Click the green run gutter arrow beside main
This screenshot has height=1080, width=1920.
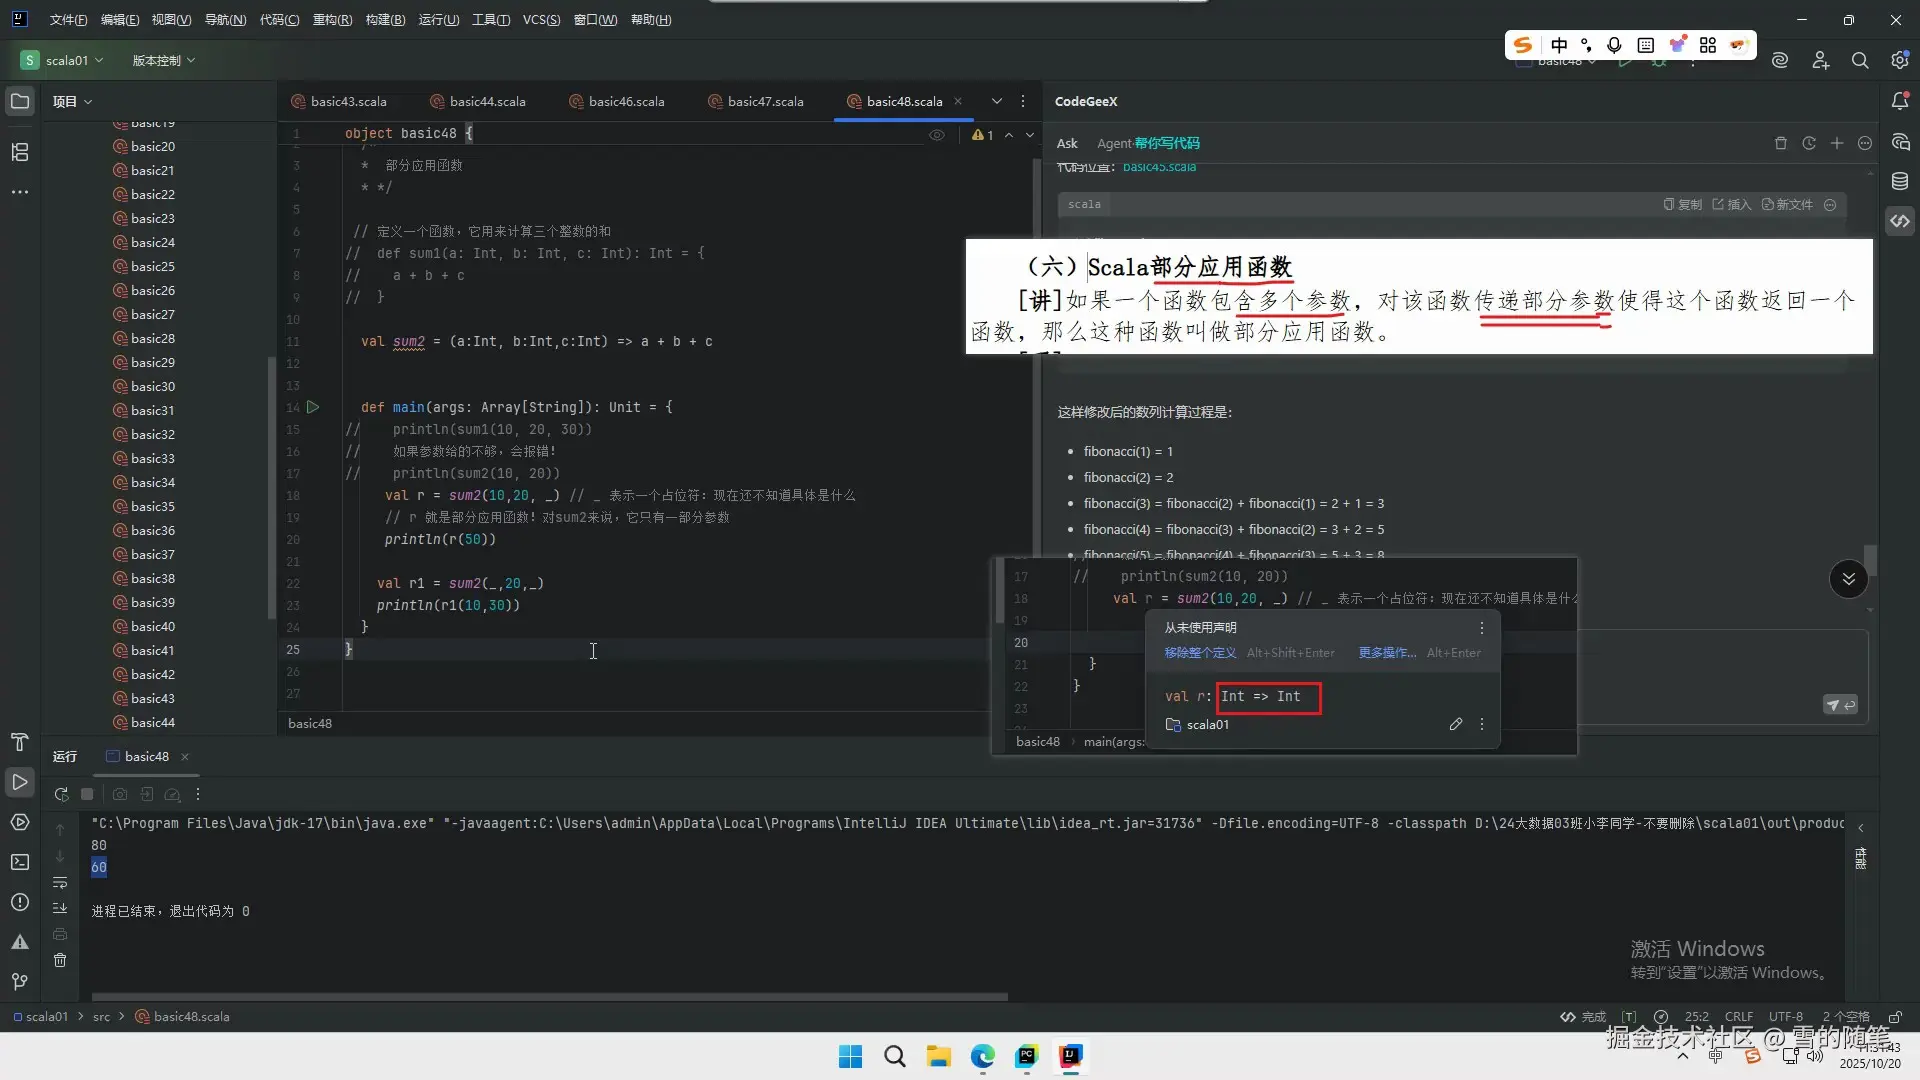(x=313, y=407)
